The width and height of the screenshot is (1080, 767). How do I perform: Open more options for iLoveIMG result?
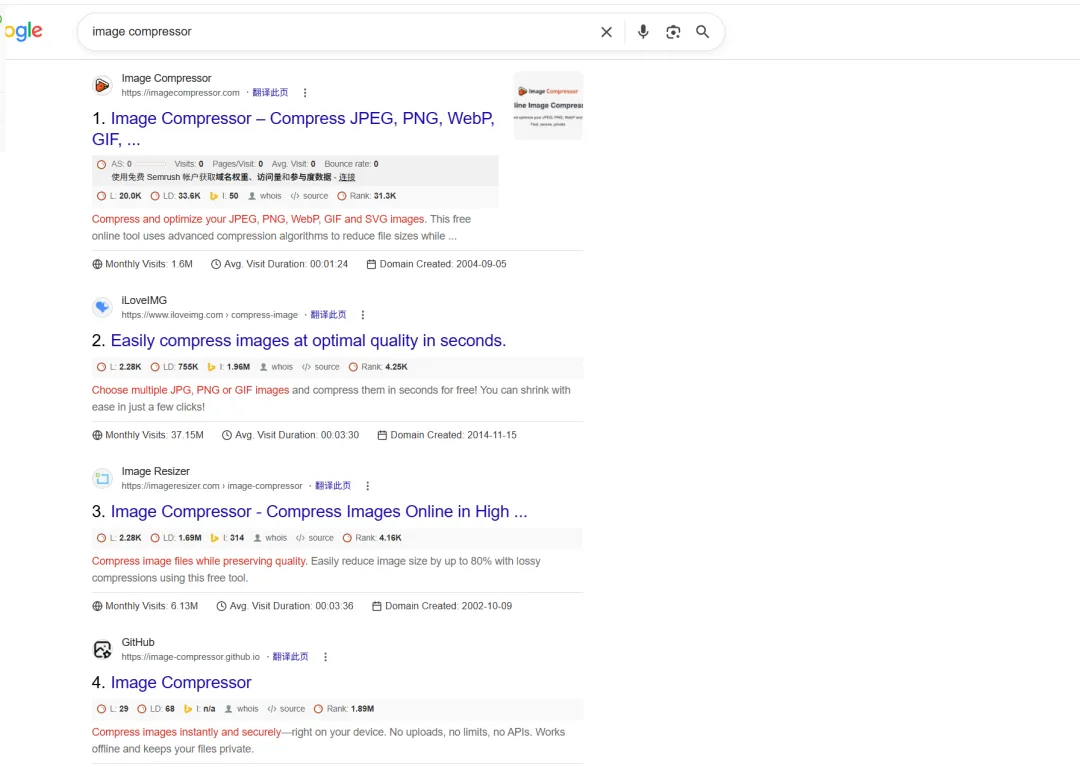(363, 315)
